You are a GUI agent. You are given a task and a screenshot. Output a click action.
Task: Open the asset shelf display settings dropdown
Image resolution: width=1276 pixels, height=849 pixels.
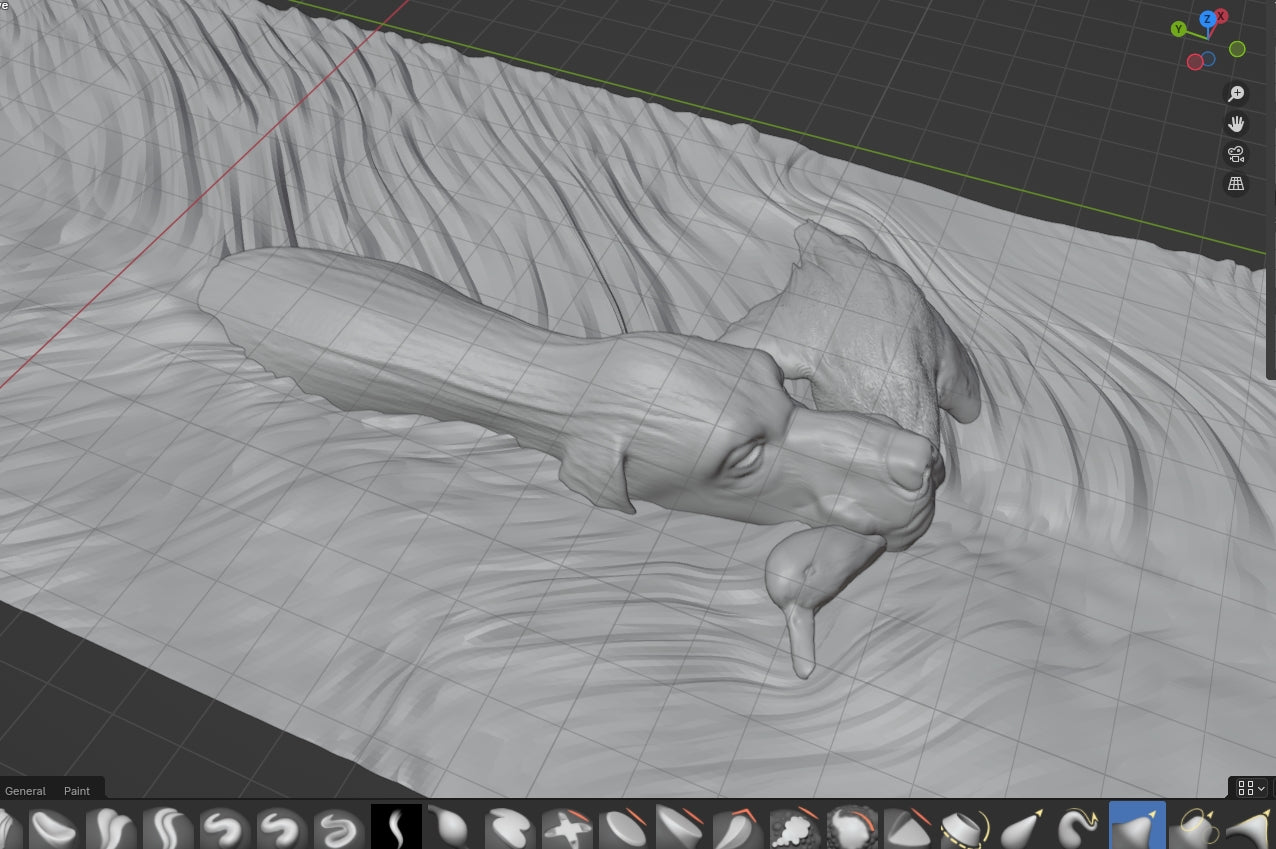(x=1250, y=788)
